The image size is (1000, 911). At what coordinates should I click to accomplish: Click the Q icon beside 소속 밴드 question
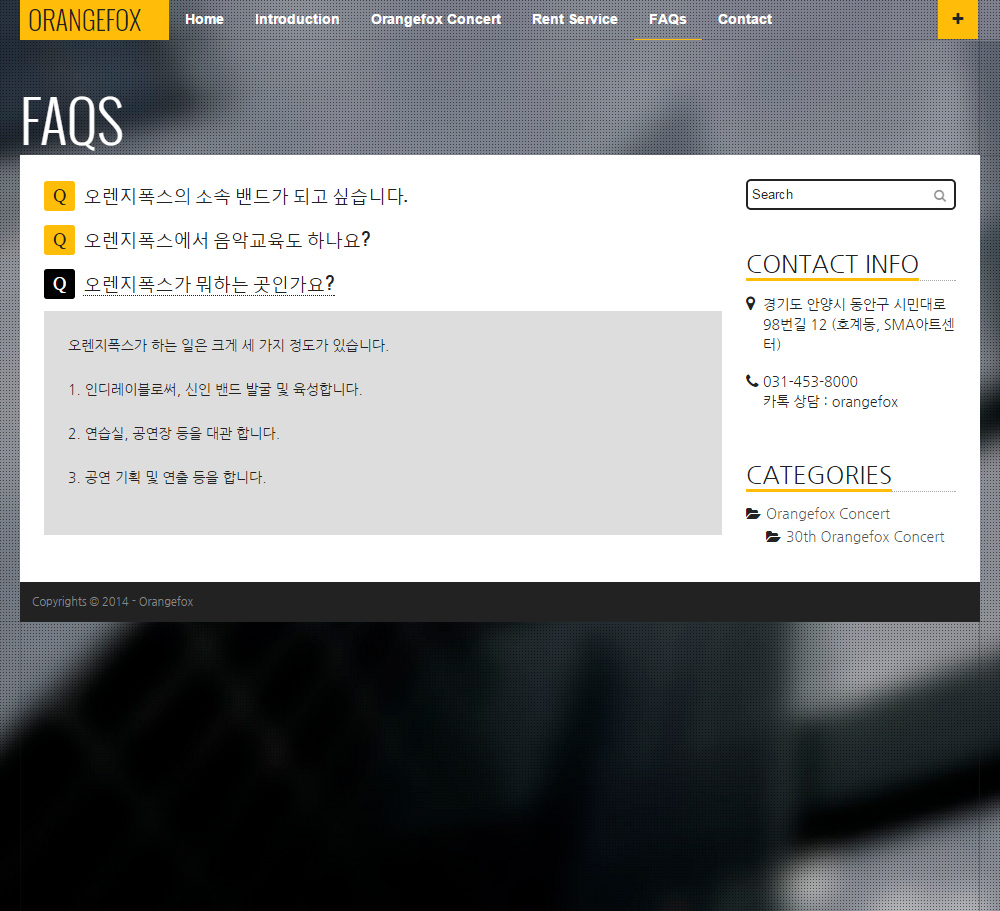59,196
